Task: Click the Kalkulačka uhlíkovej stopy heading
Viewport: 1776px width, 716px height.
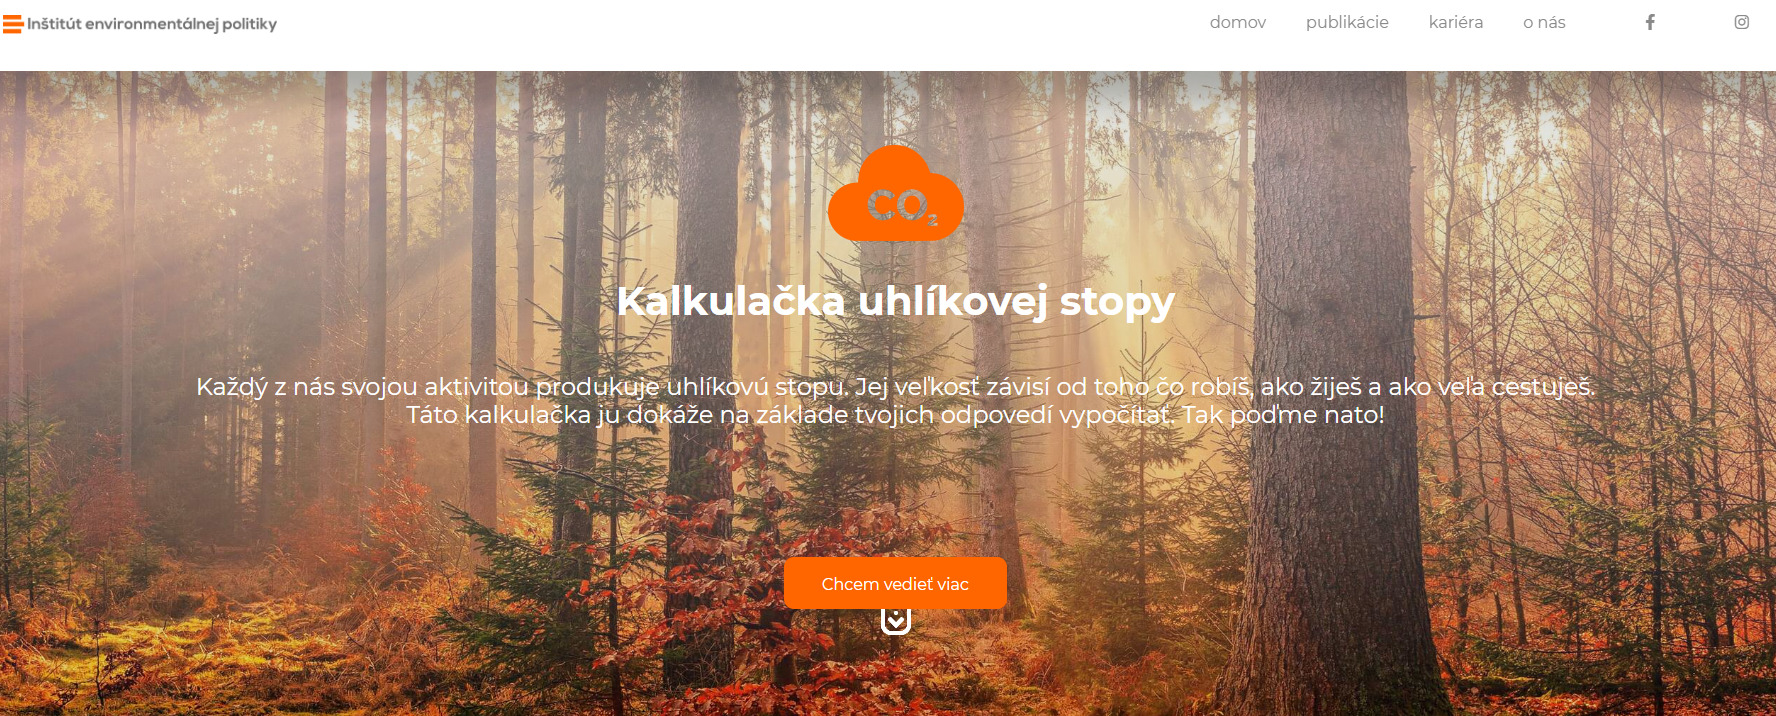Action: (895, 302)
